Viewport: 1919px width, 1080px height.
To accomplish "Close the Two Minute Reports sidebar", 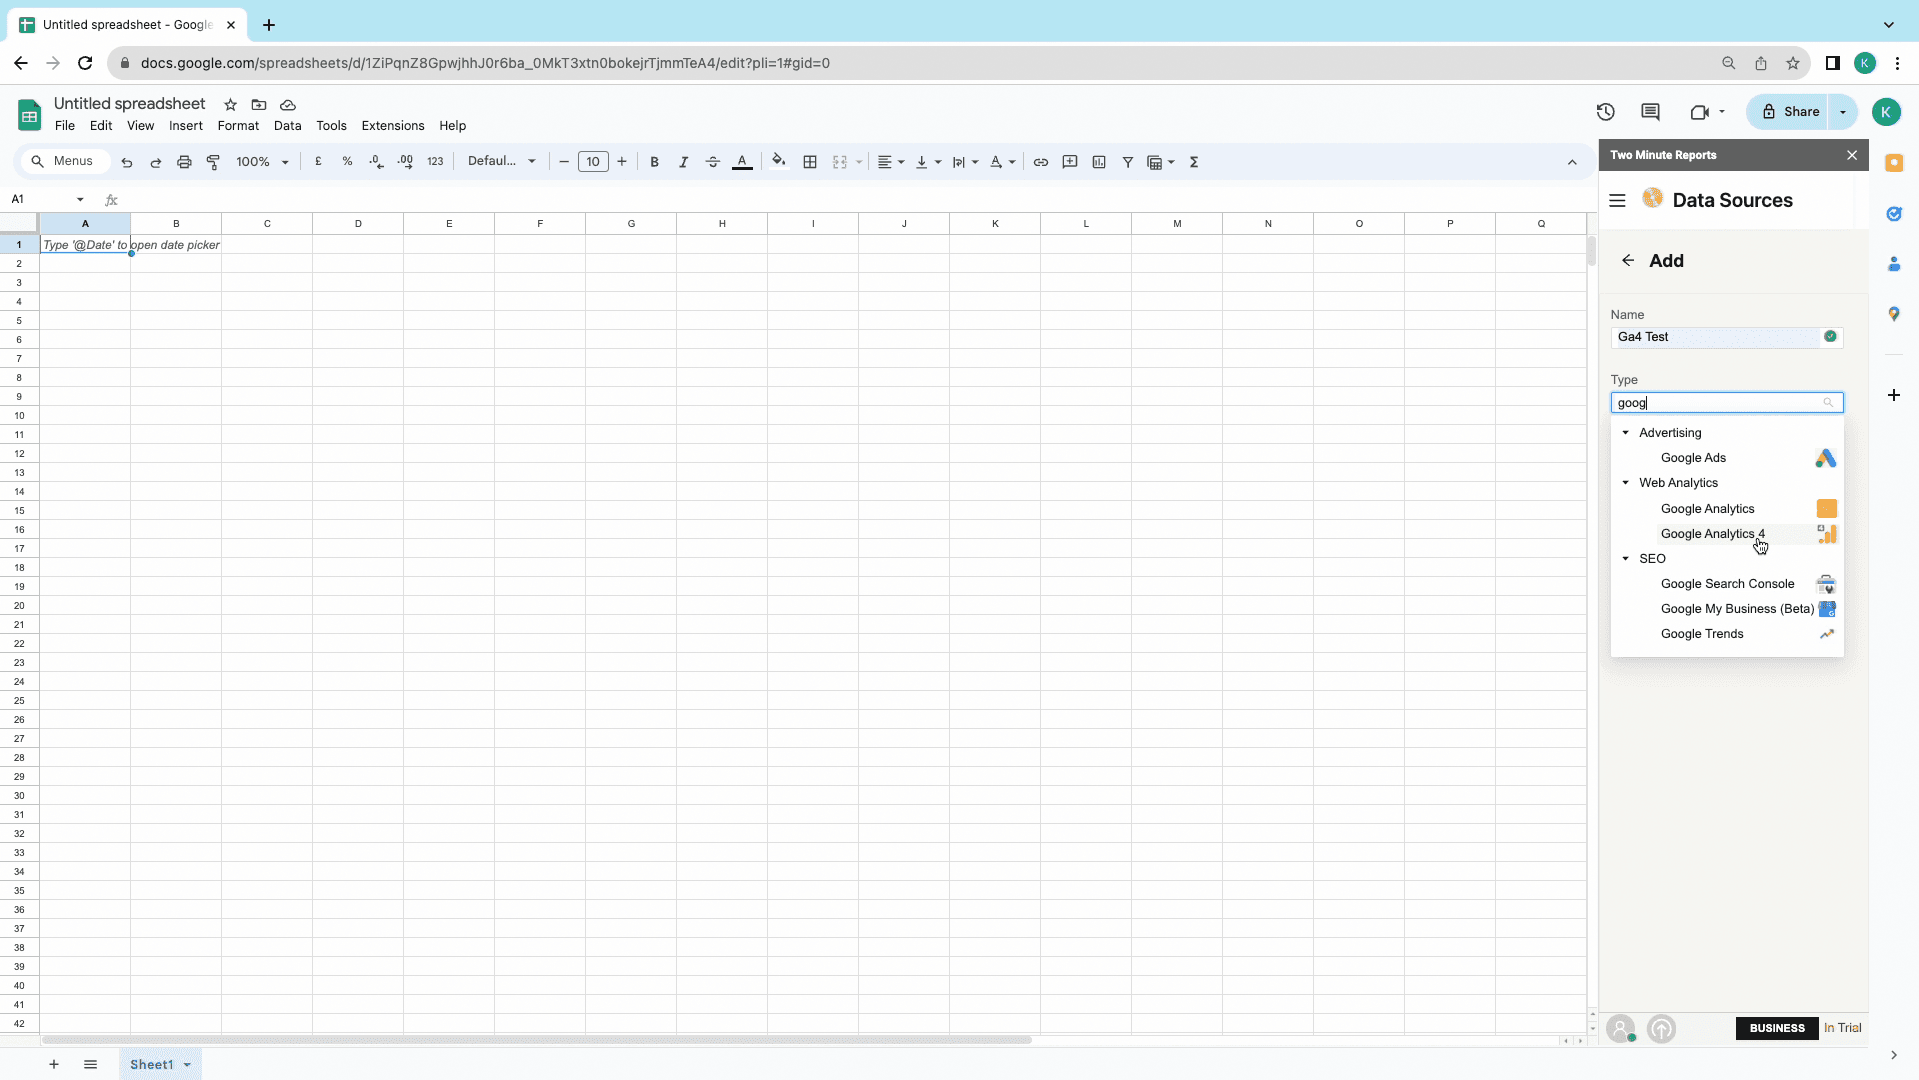I will [x=1852, y=155].
